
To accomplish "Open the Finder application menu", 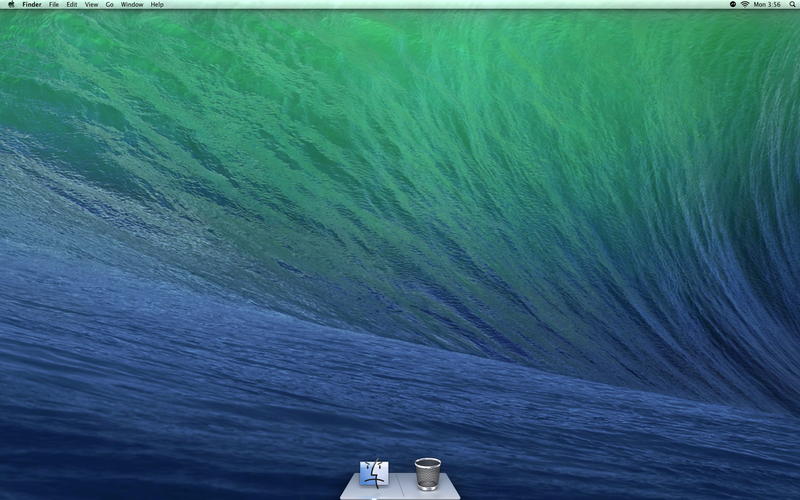I will (32, 4).
